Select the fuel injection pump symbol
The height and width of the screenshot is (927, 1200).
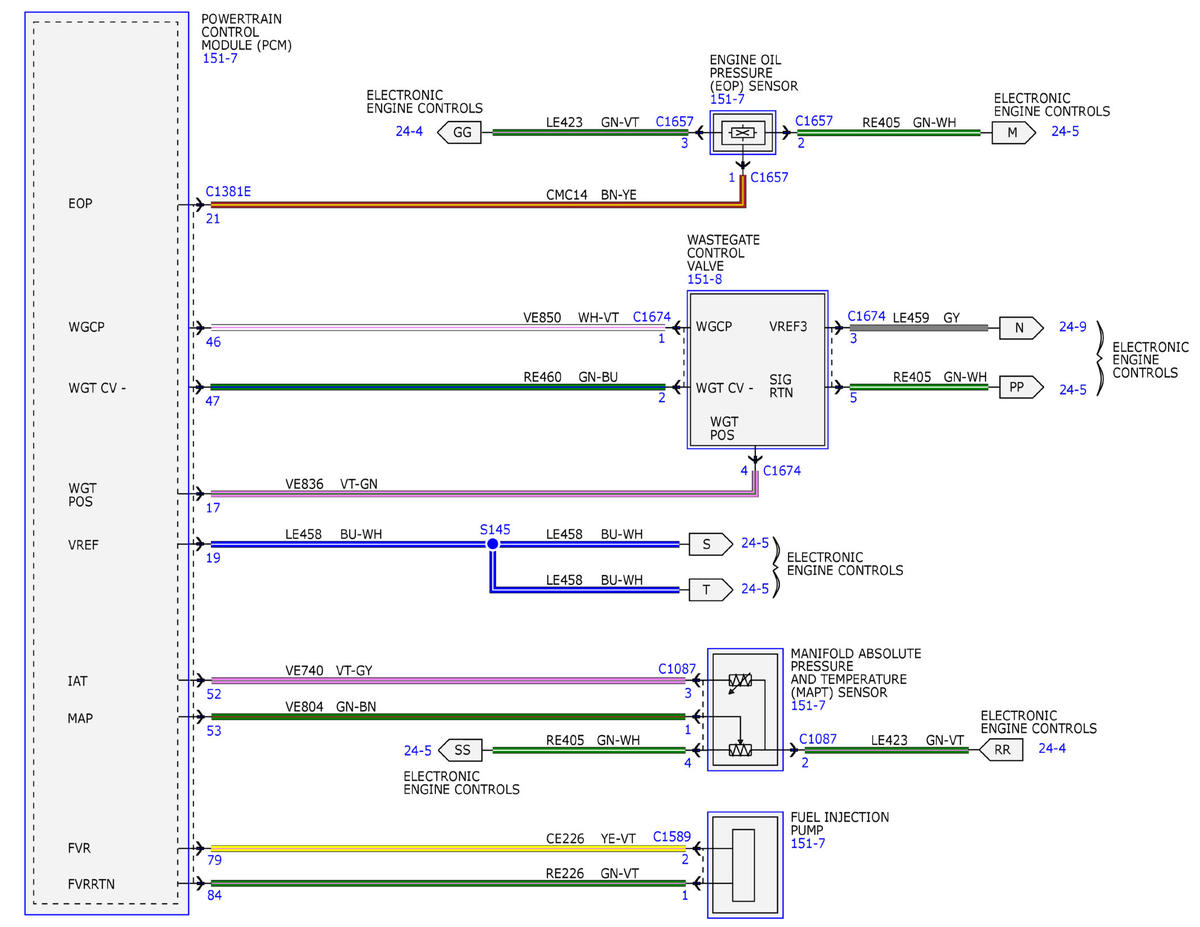(x=743, y=865)
